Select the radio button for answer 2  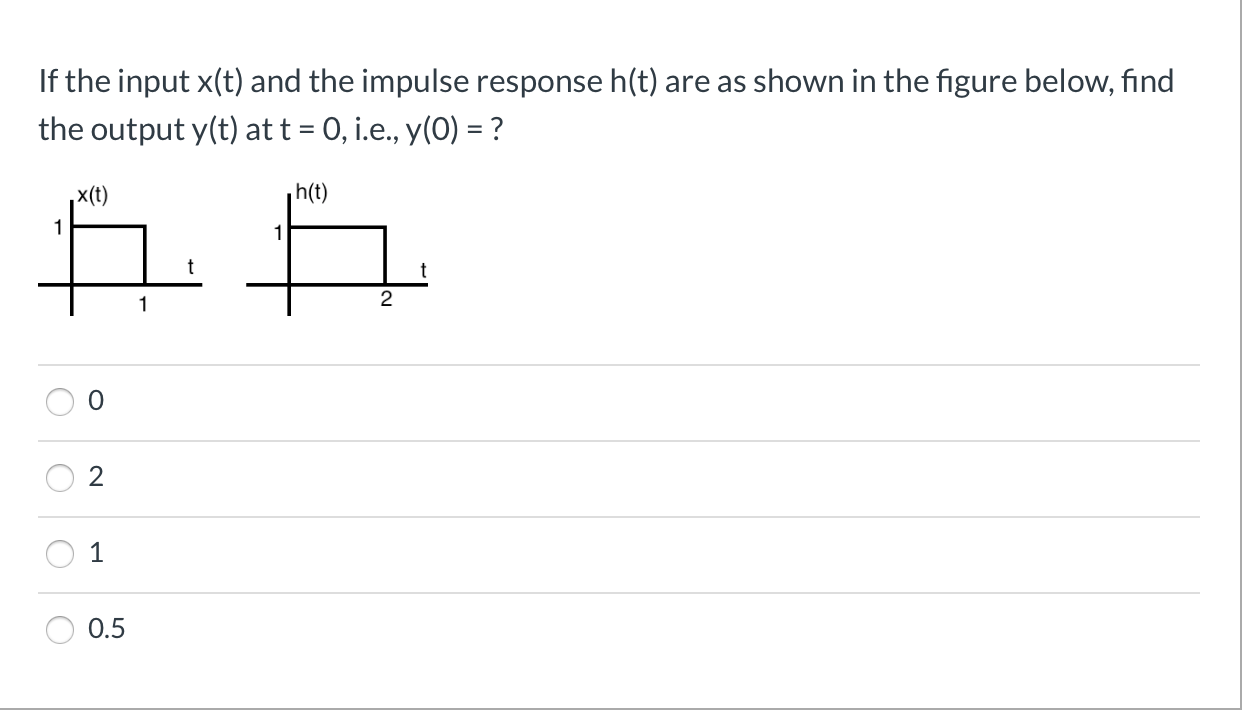tap(59, 478)
